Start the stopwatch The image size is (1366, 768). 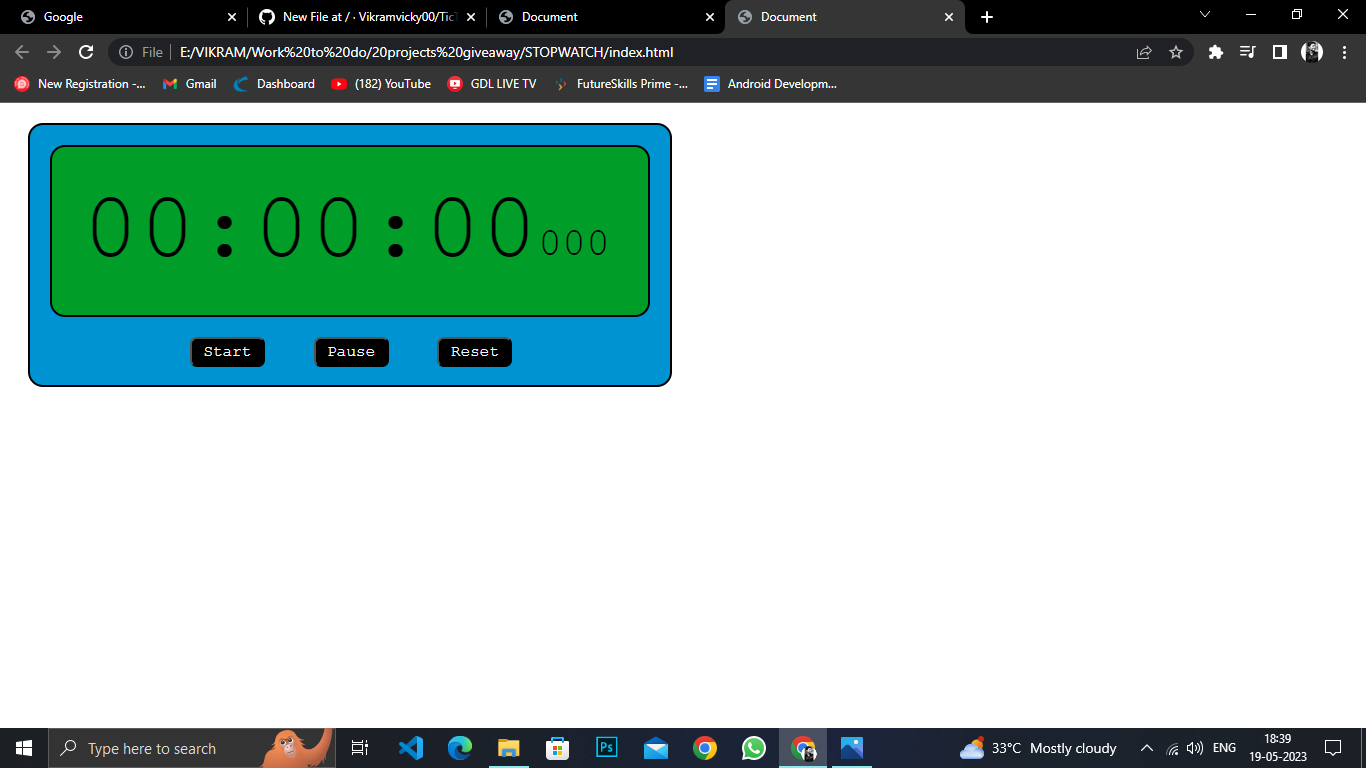click(x=227, y=352)
